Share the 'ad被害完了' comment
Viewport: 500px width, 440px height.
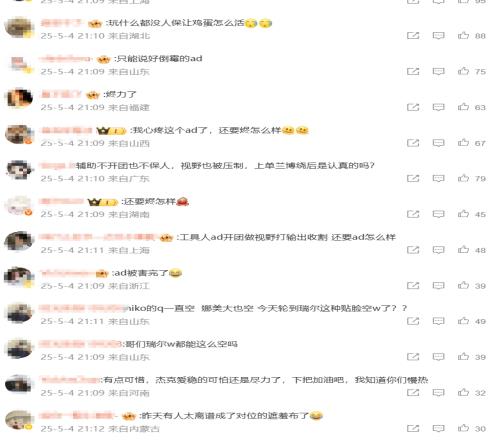(413, 285)
